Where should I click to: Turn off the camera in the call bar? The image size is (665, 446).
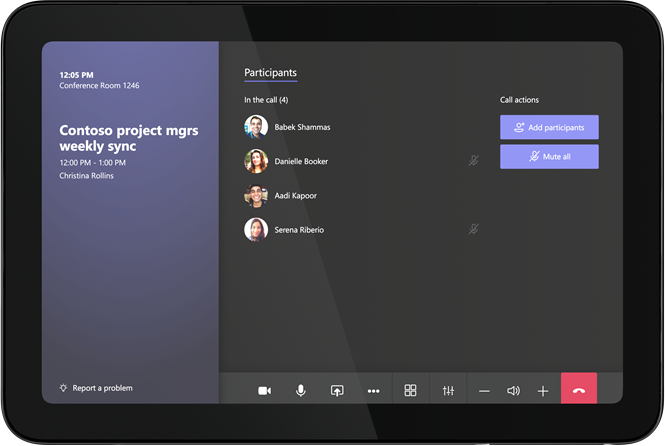point(264,390)
